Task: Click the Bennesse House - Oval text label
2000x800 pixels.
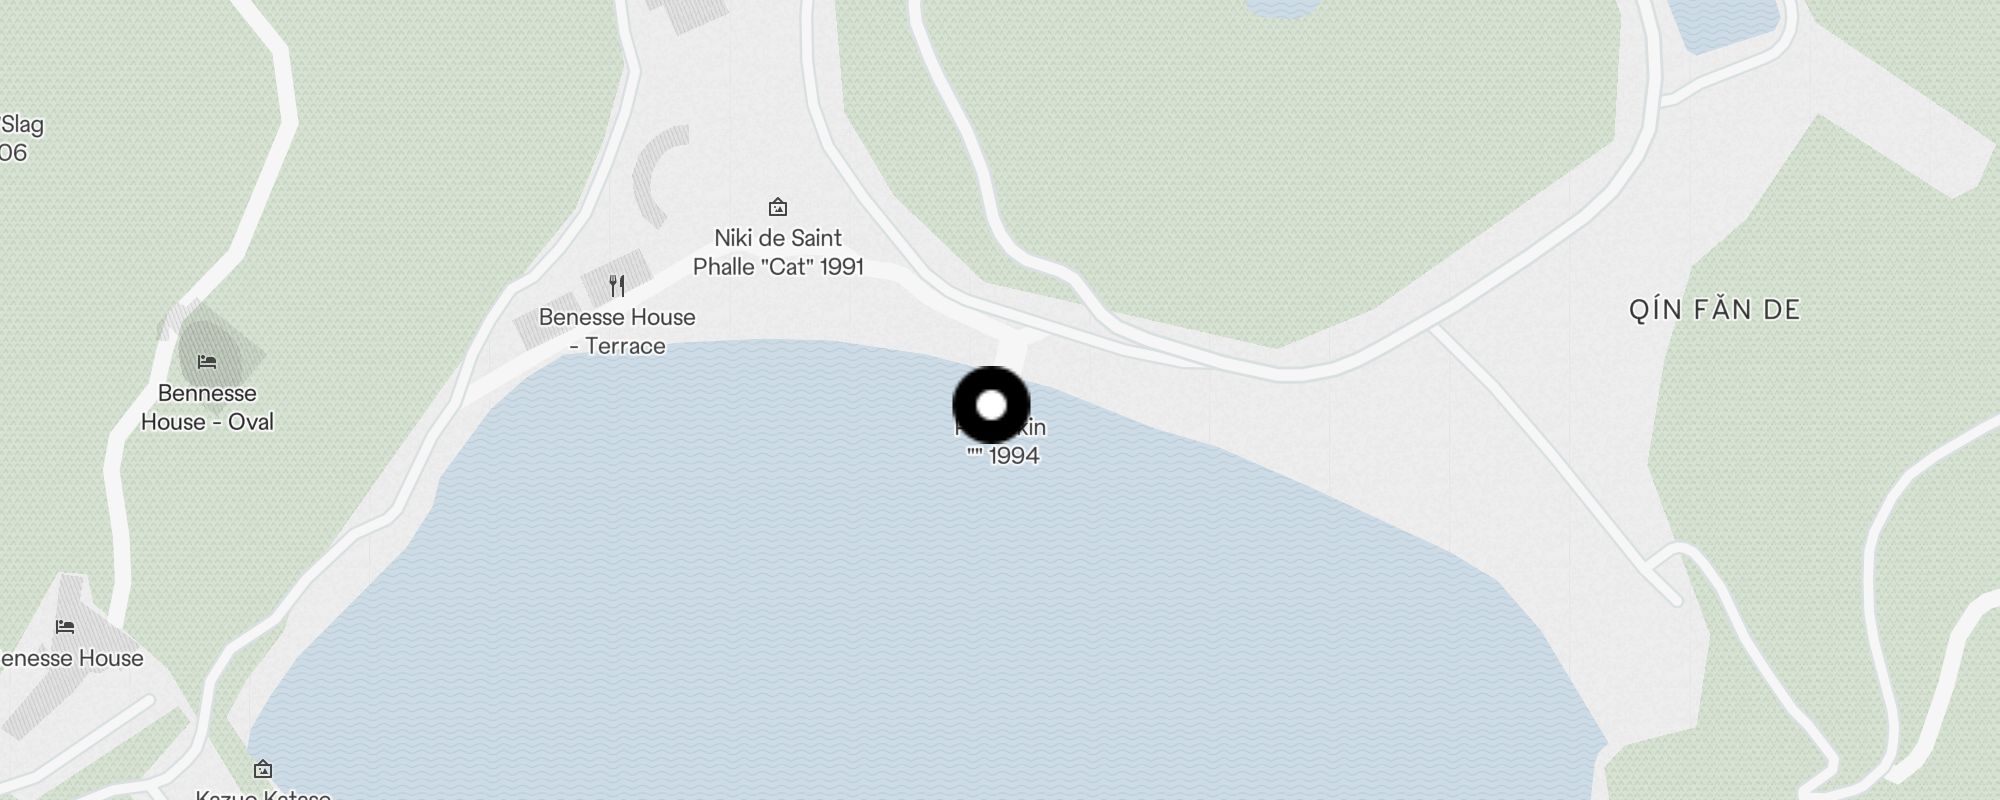Action: pos(207,407)
